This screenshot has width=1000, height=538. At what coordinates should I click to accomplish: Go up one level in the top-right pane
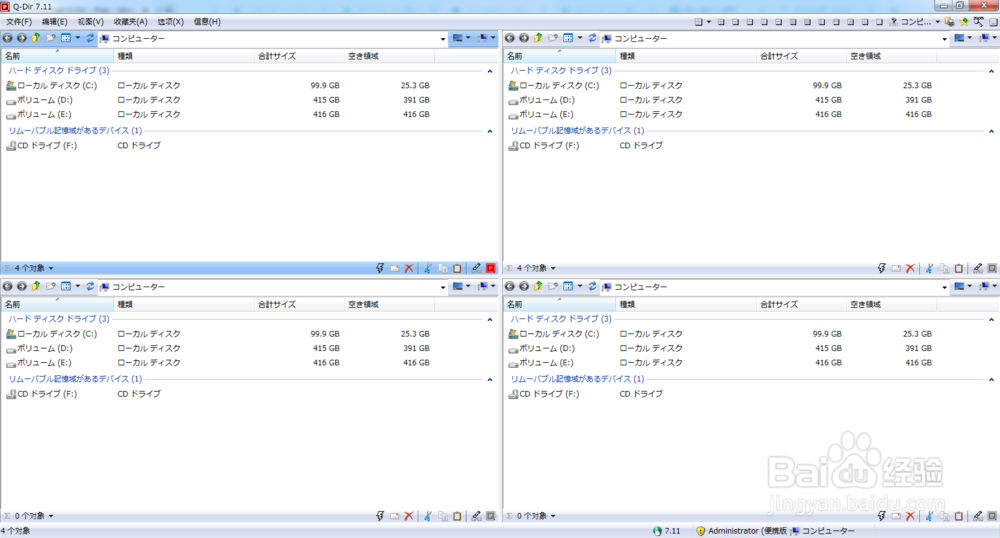538,38
